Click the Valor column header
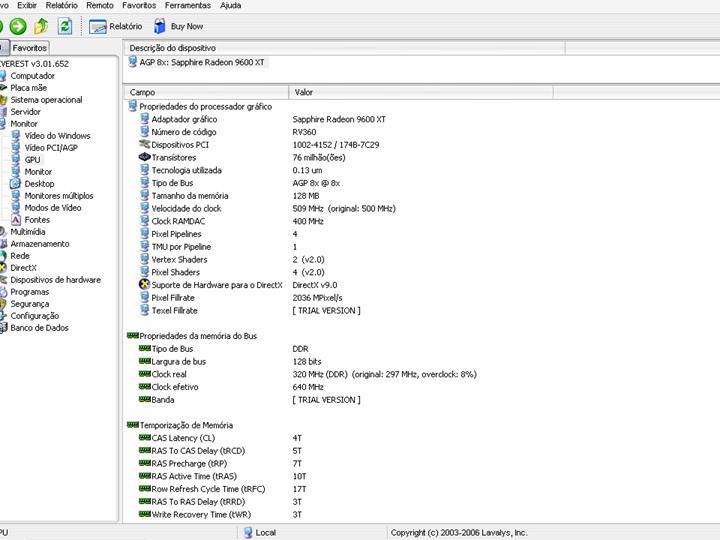720x540 pixels. pyautogui.click(x=421, y=92)
